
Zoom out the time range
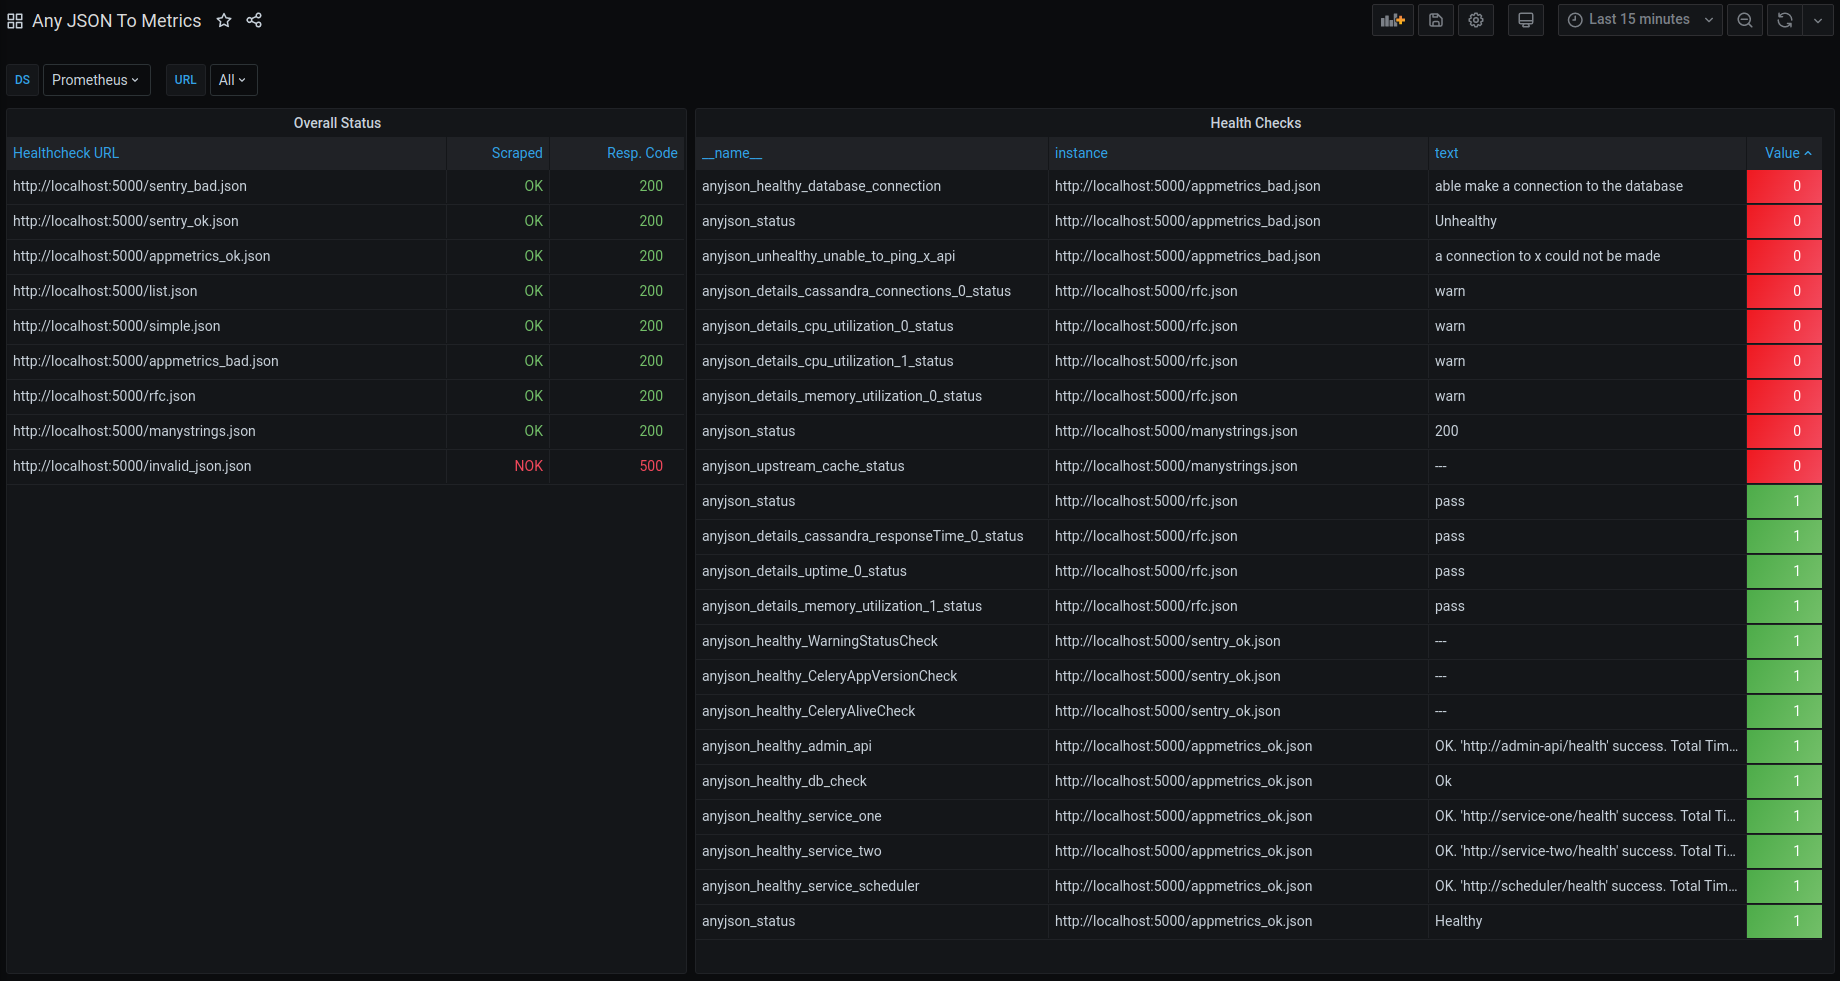pyautogui.click(x=1745, y=20)
